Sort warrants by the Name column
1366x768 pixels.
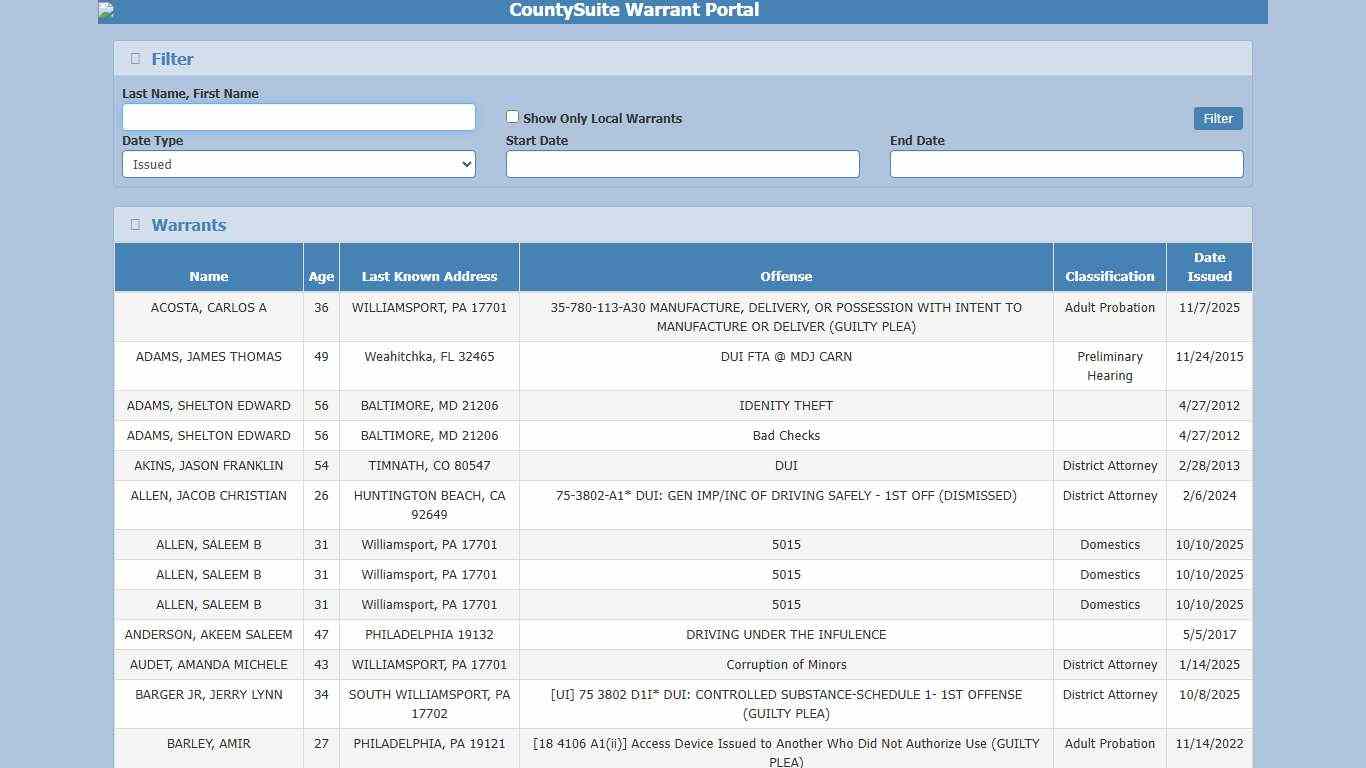tap(208, 276)
